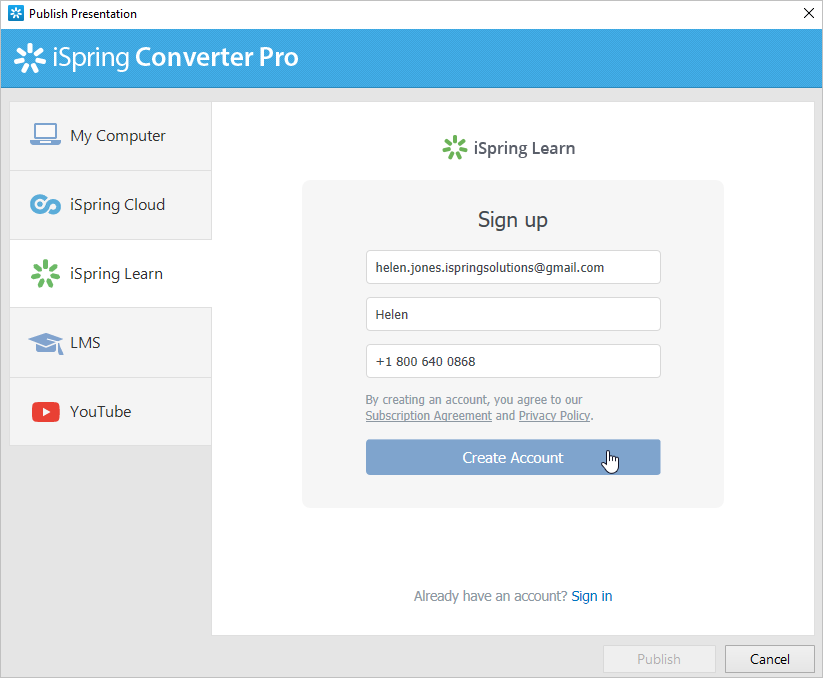The image size is (823, 678).
Task: Switch to the iSpring Cloud tab
Action: pyautogui.click(x=111, y=205)
